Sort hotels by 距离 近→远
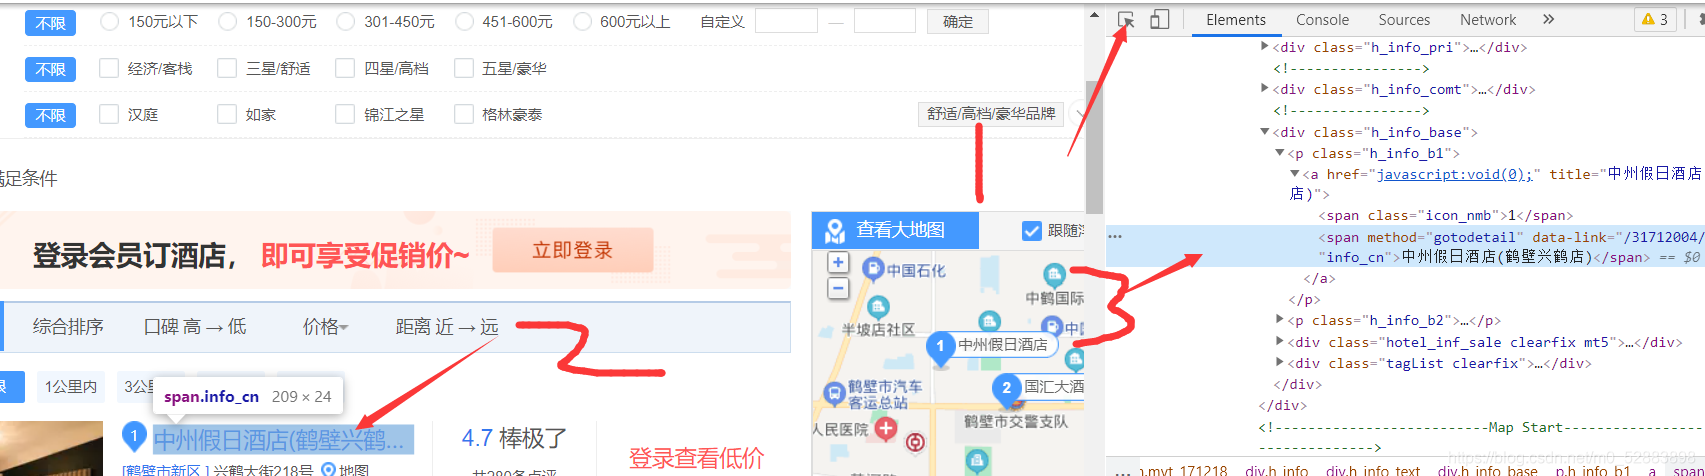The height and width of the screenshot is (476, 1705). click(447, 327)
